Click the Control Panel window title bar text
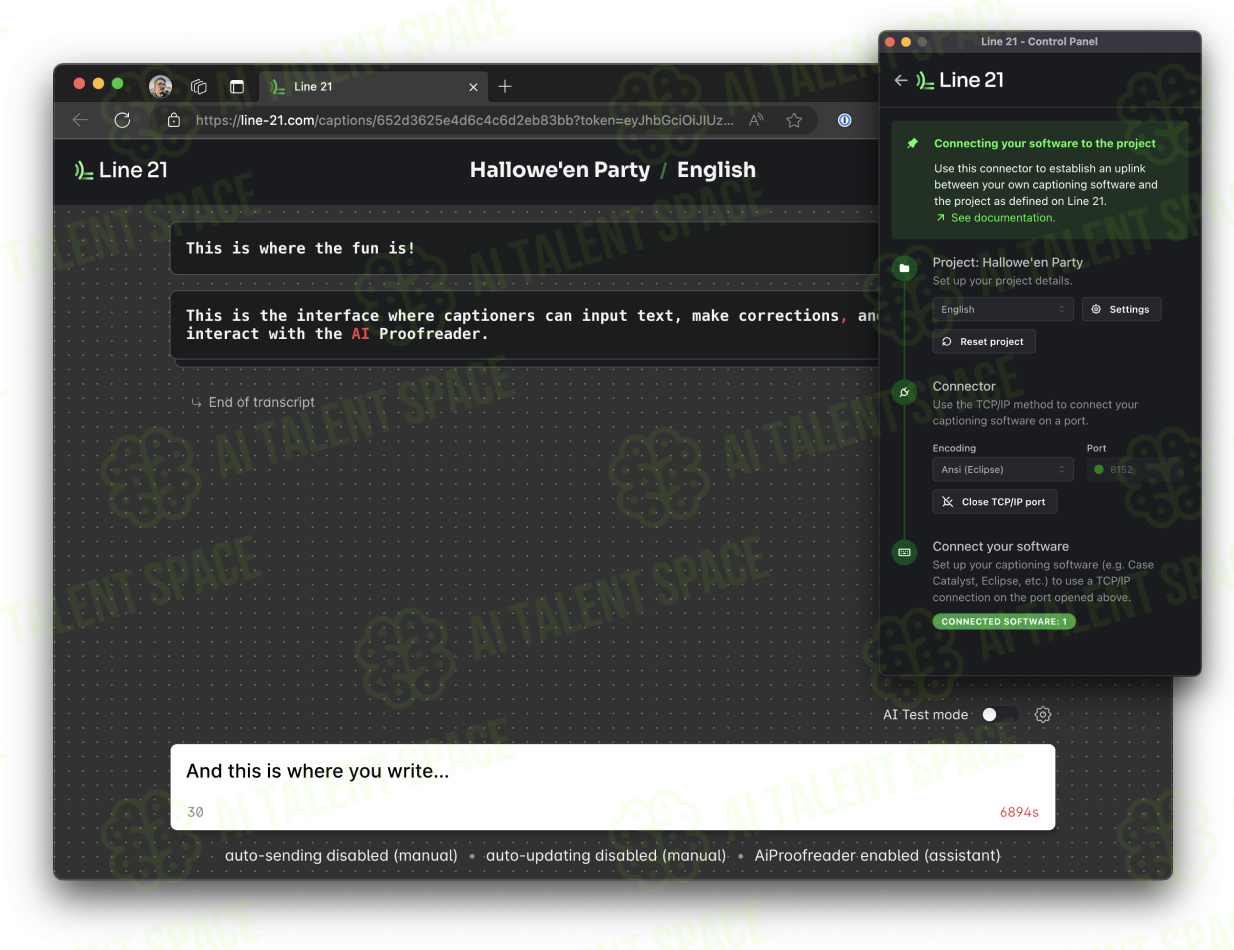Screen dimensions: 1234x950 pyautogui.click(x=1040, y=42)
